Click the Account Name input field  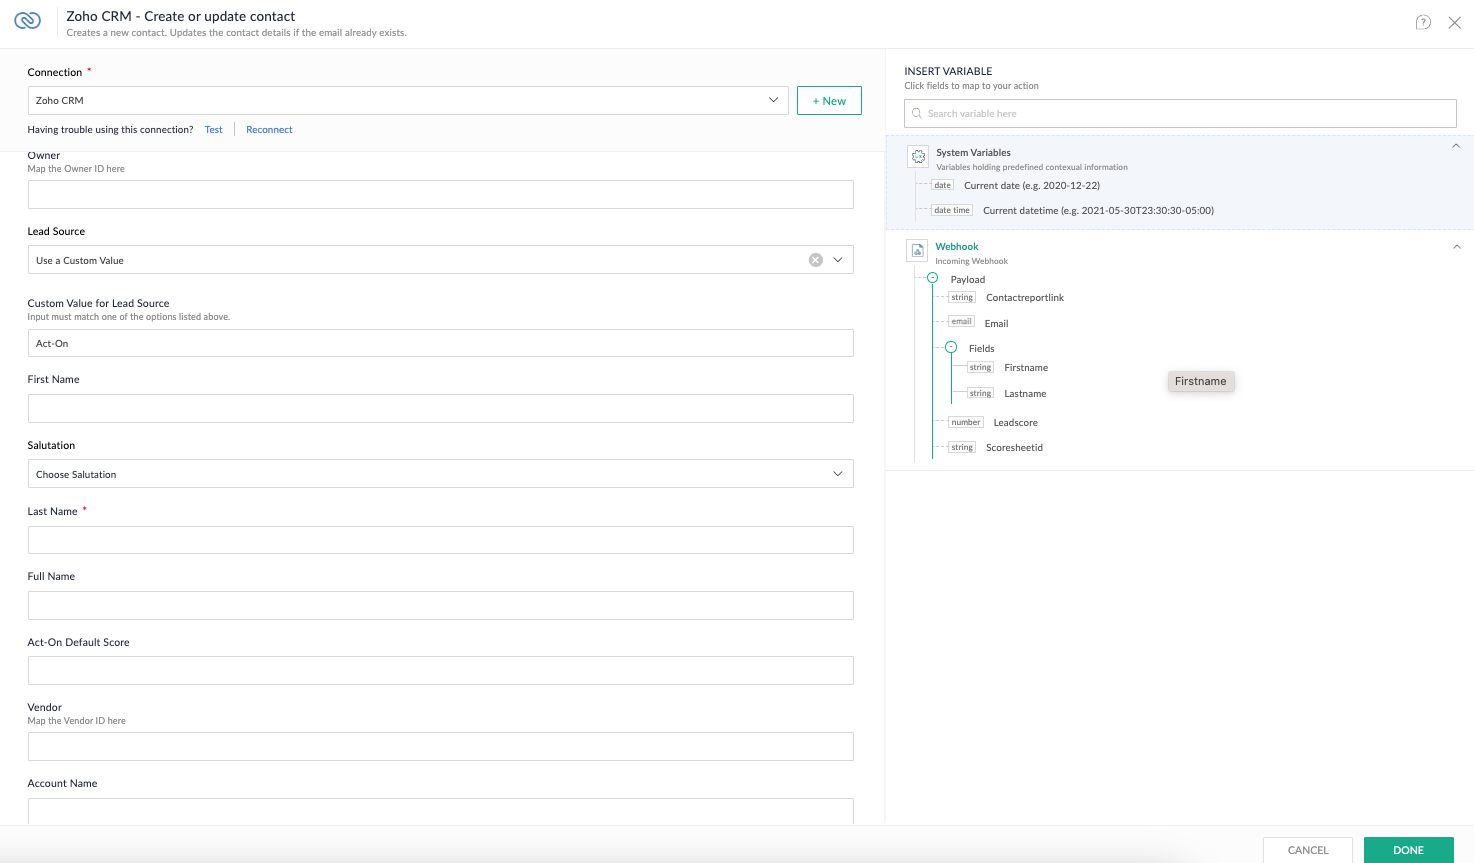click(440, 811)
